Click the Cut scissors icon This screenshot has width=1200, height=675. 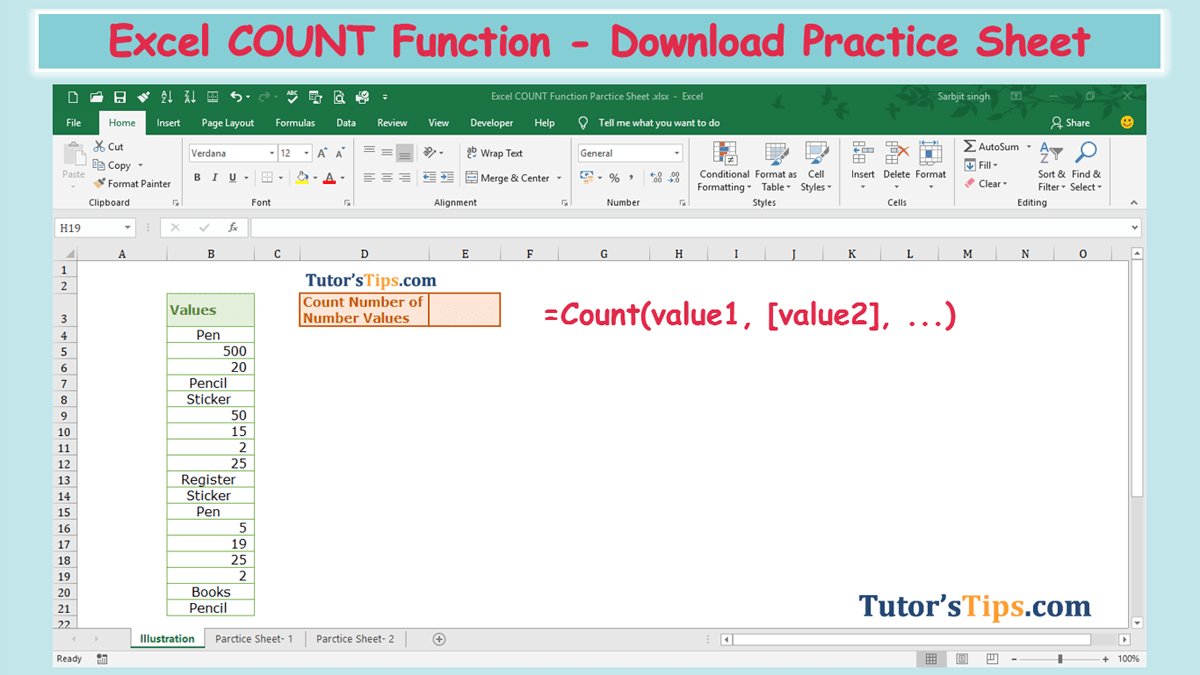pyautogui.click(x=99, y=146)
